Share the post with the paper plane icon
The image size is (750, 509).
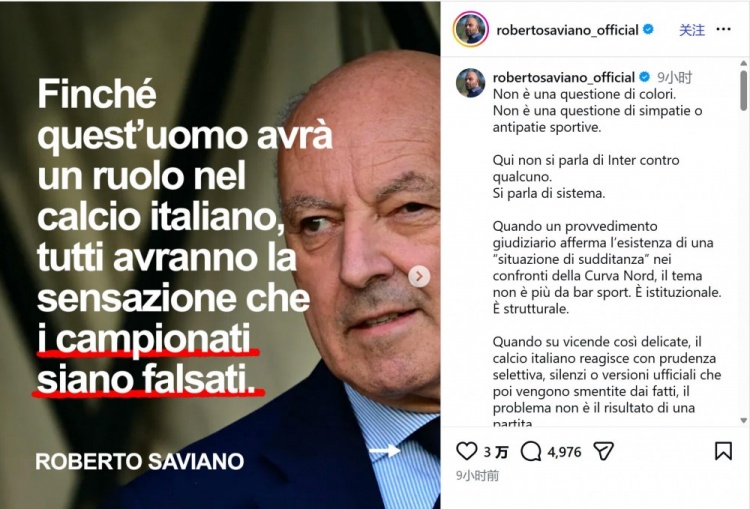pyautogui.click(x=603, y=451)
